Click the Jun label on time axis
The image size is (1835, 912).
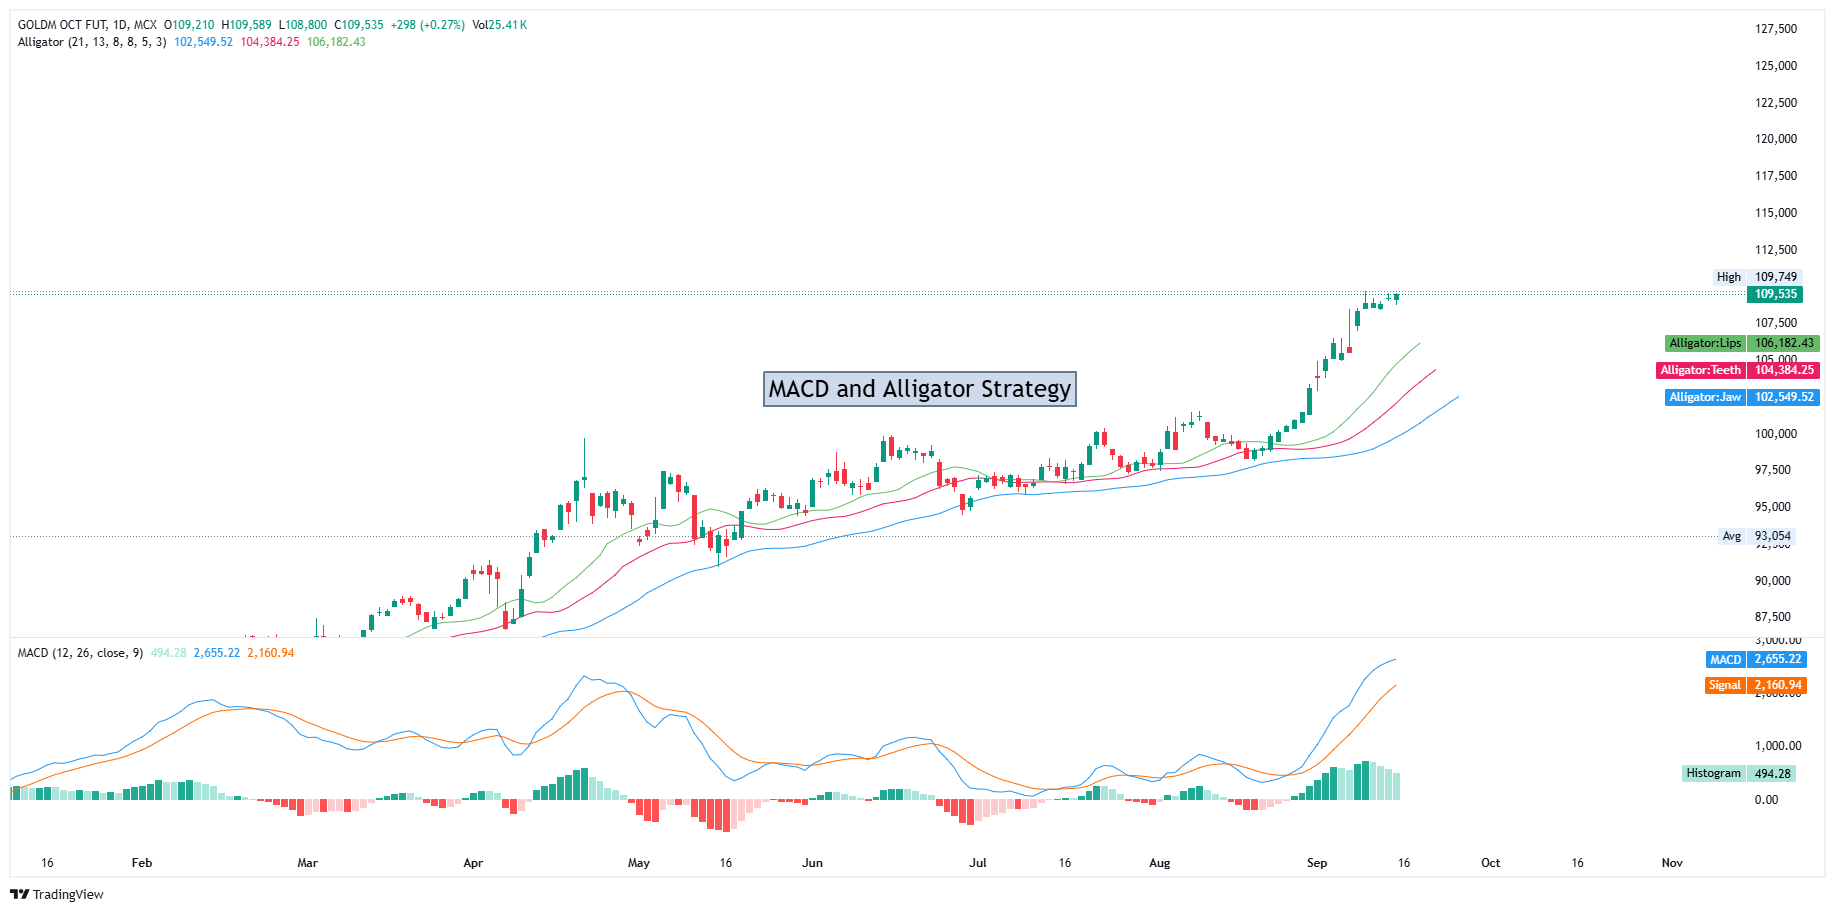click(x=812, y=863)
